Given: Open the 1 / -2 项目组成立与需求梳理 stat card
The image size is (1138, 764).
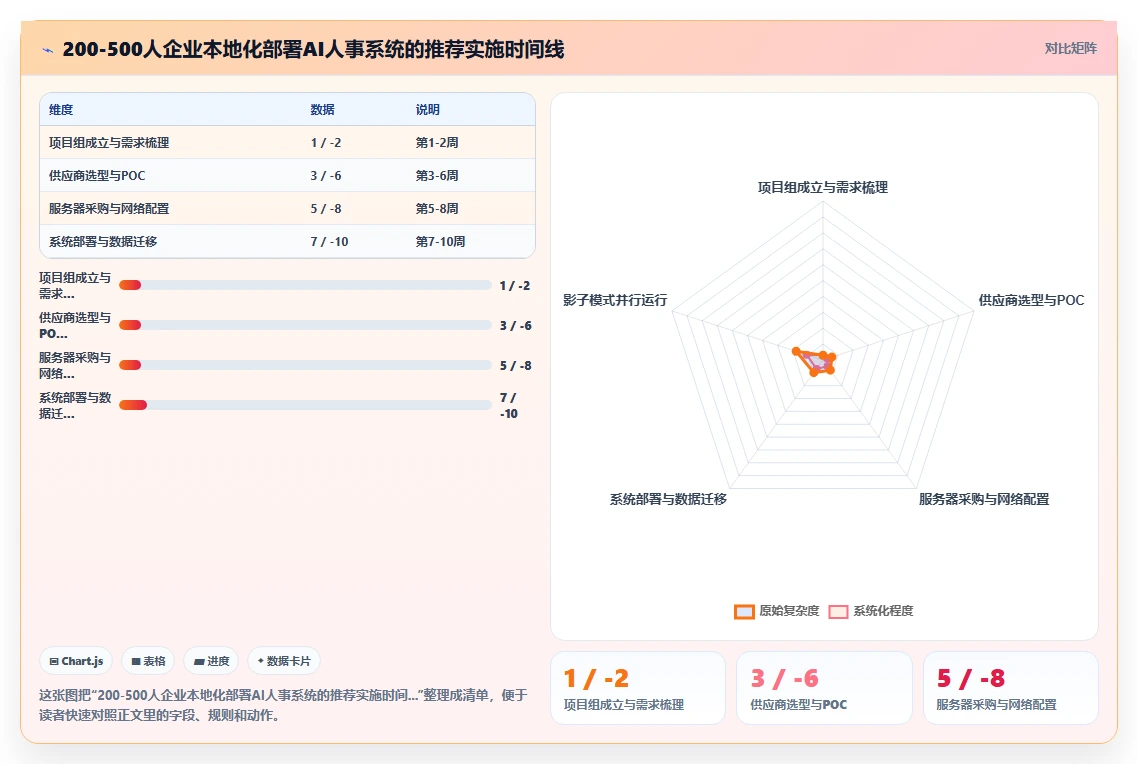Looking at the screenshot, I should 638,688.
